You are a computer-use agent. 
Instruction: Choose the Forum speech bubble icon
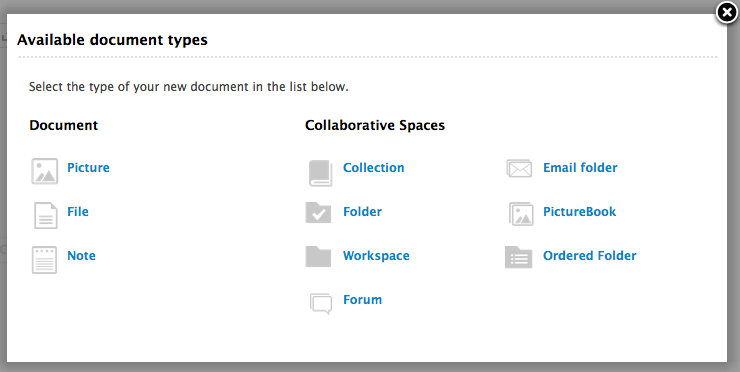pos(321,304)
